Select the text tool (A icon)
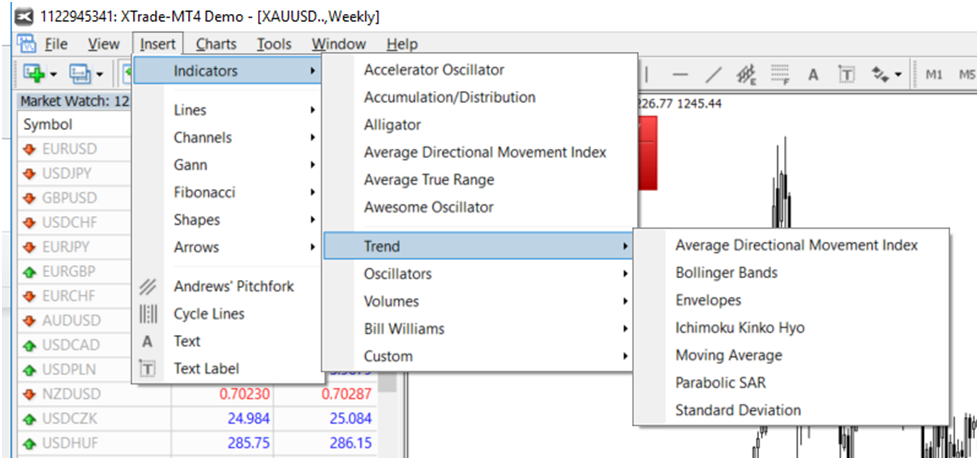 813,74
